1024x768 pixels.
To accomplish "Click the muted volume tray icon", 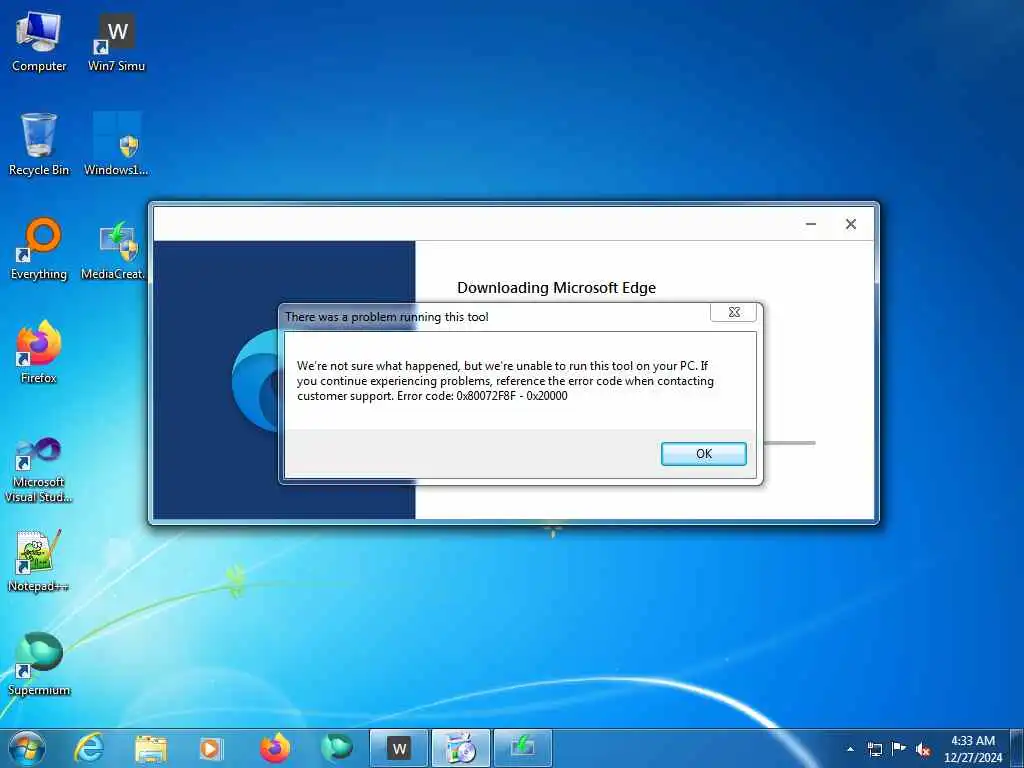I will click(x=923, y=749).
